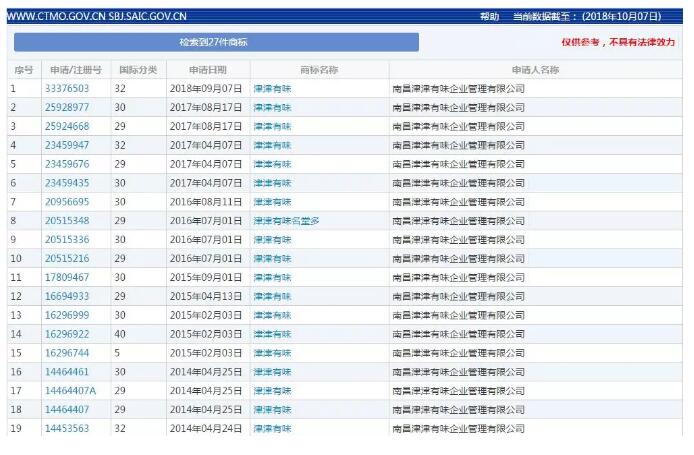Click the 检索到27件商标 result bar
Image resolution: width=694 pixels, height=455 pixels.
point(216,42)
